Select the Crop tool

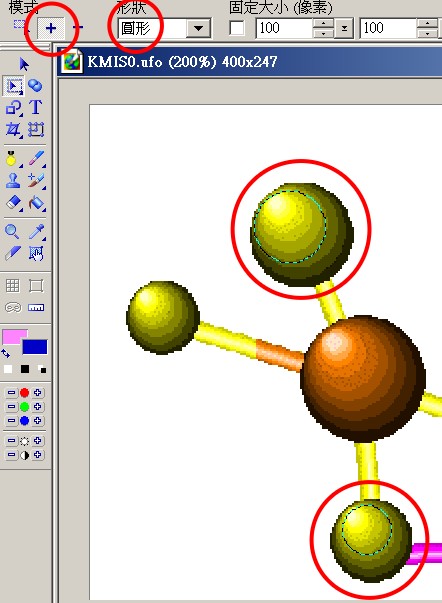tap(13, 130)
